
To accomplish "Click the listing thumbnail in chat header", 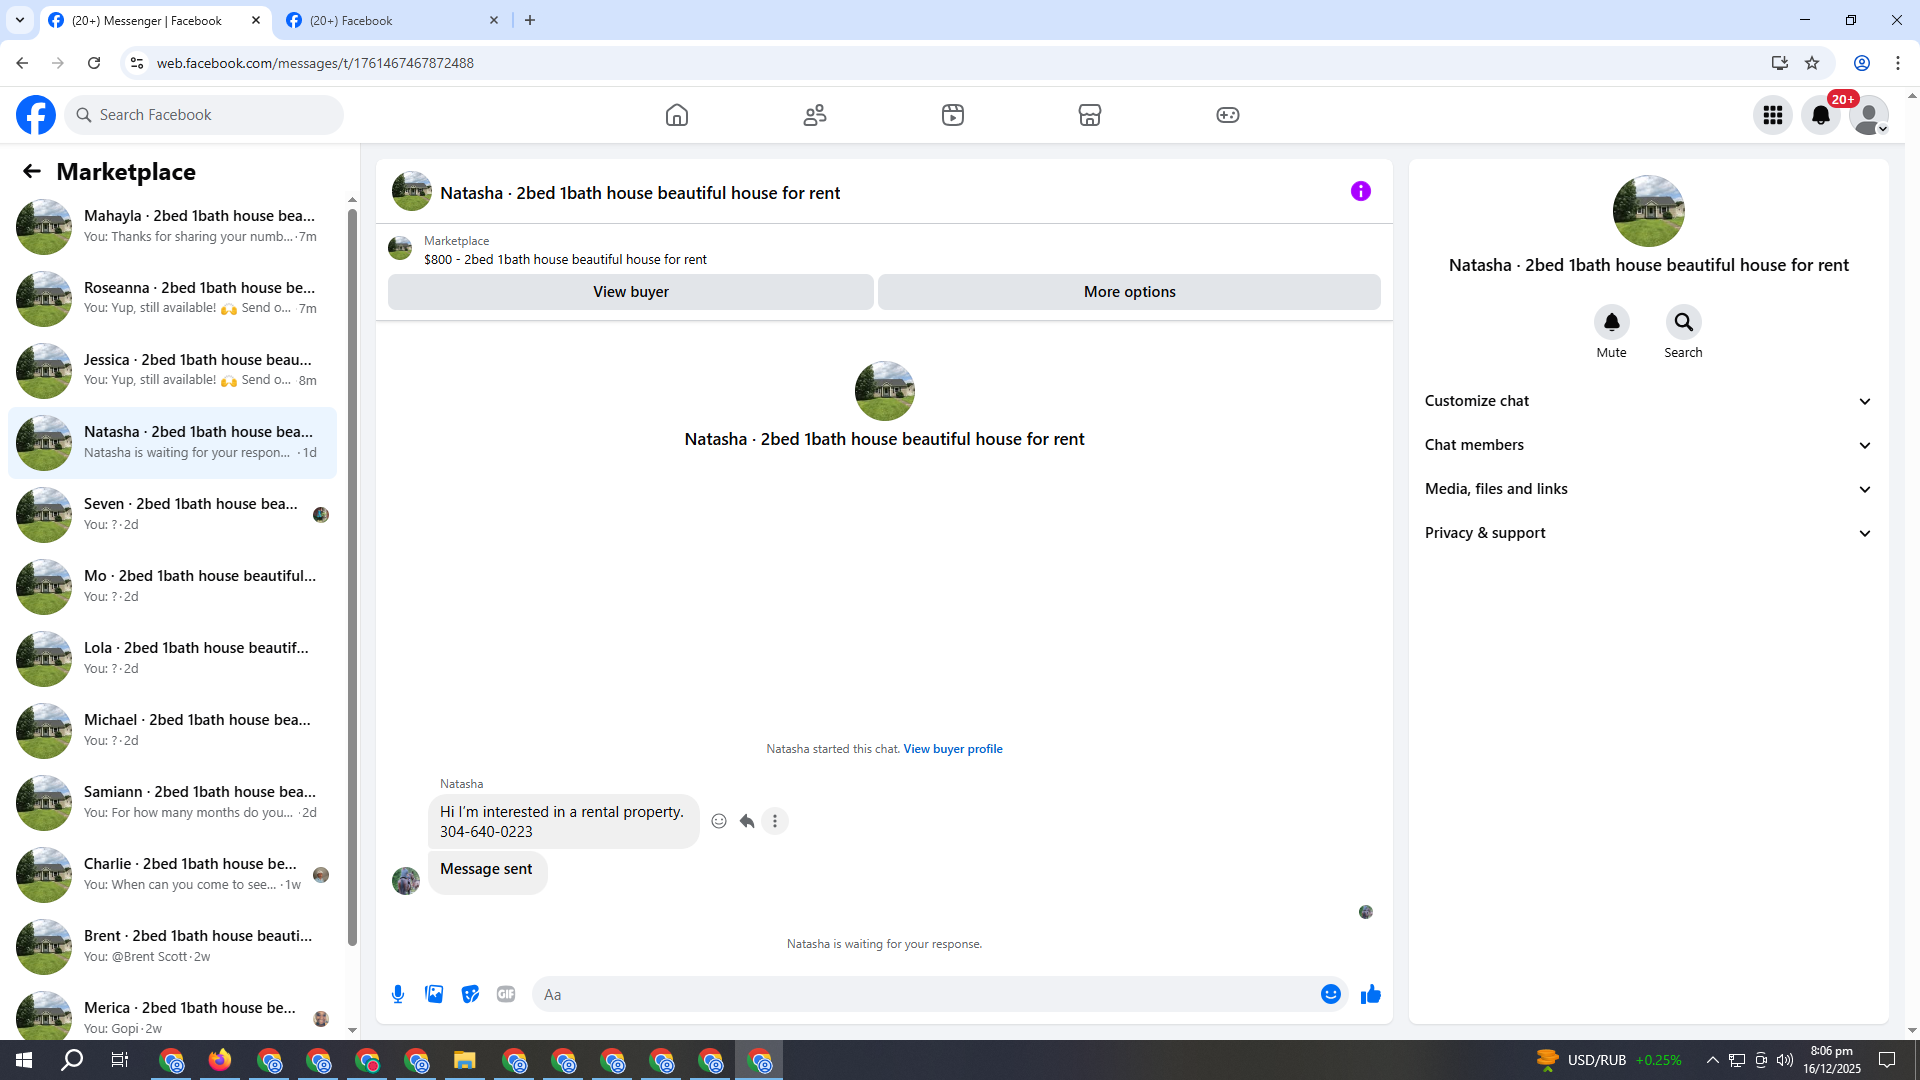I will pos(412,191).
